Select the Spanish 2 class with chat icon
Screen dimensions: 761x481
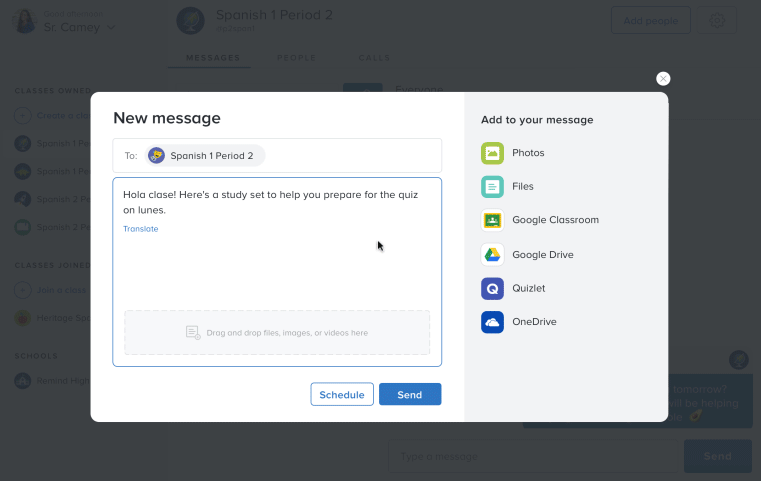23,199
